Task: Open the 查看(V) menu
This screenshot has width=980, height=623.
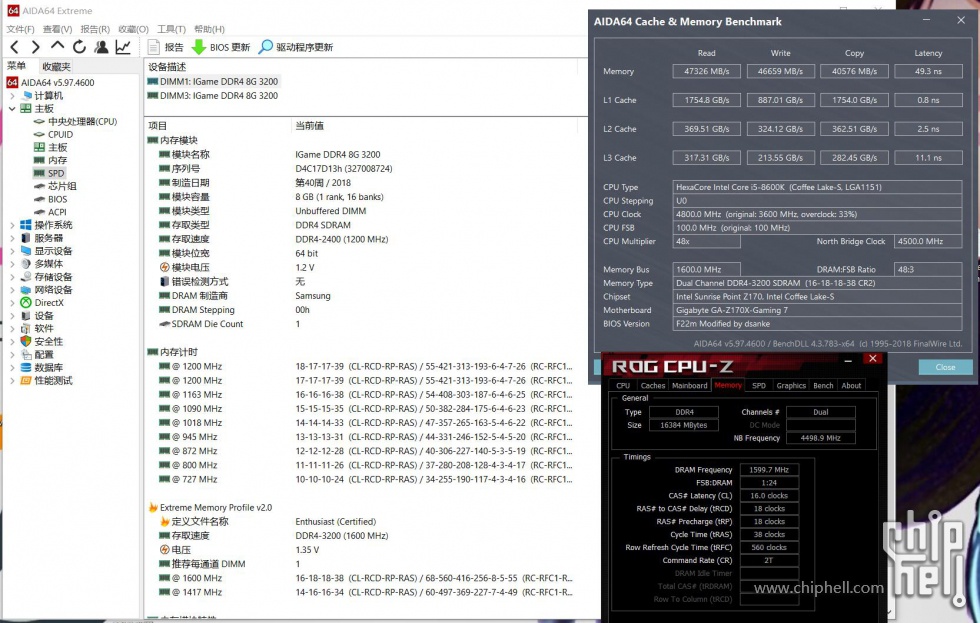Action: coord(58,29)
